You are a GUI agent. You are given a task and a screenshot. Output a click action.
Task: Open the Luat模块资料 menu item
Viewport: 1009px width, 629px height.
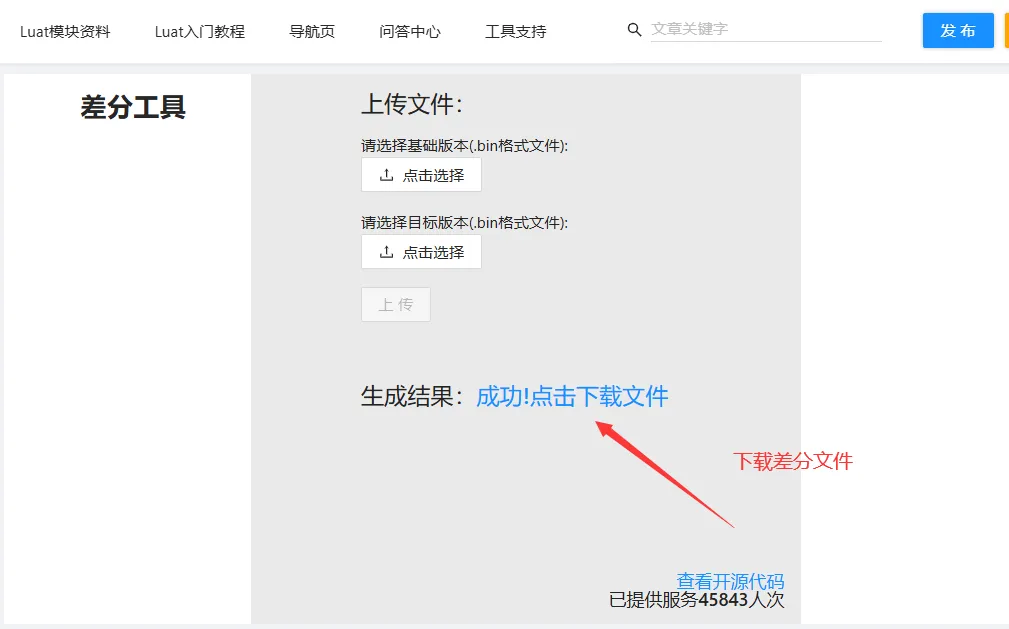coord(65,32)
